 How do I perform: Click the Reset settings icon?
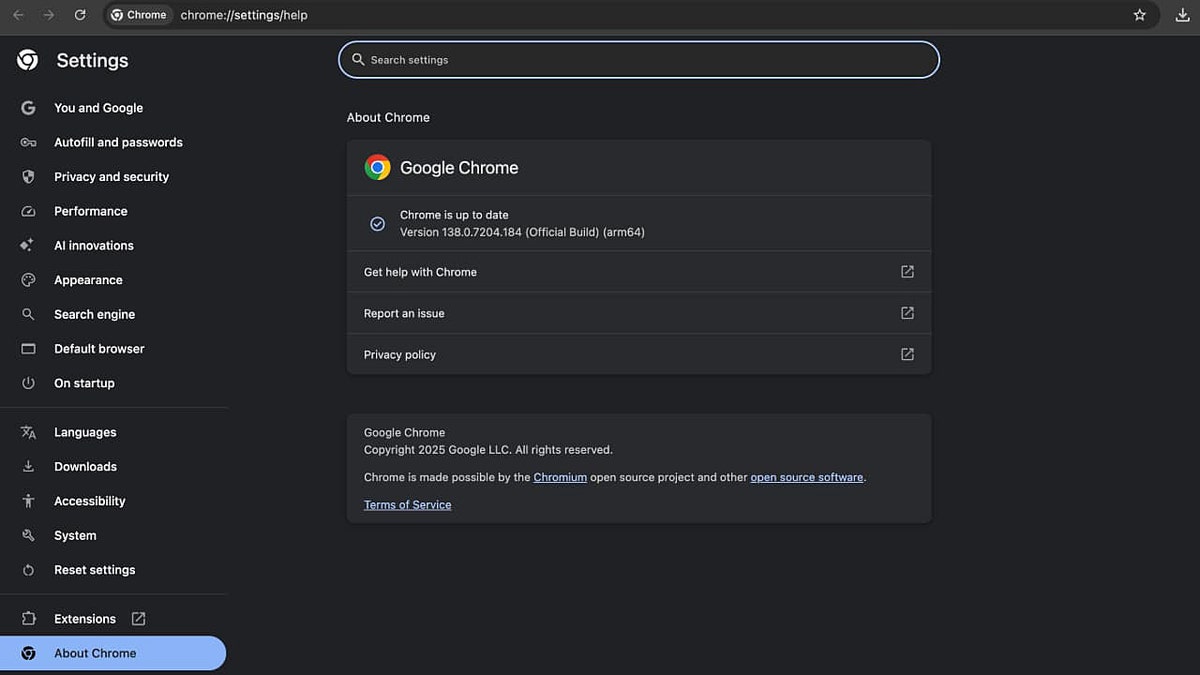[x=28, y=570]
